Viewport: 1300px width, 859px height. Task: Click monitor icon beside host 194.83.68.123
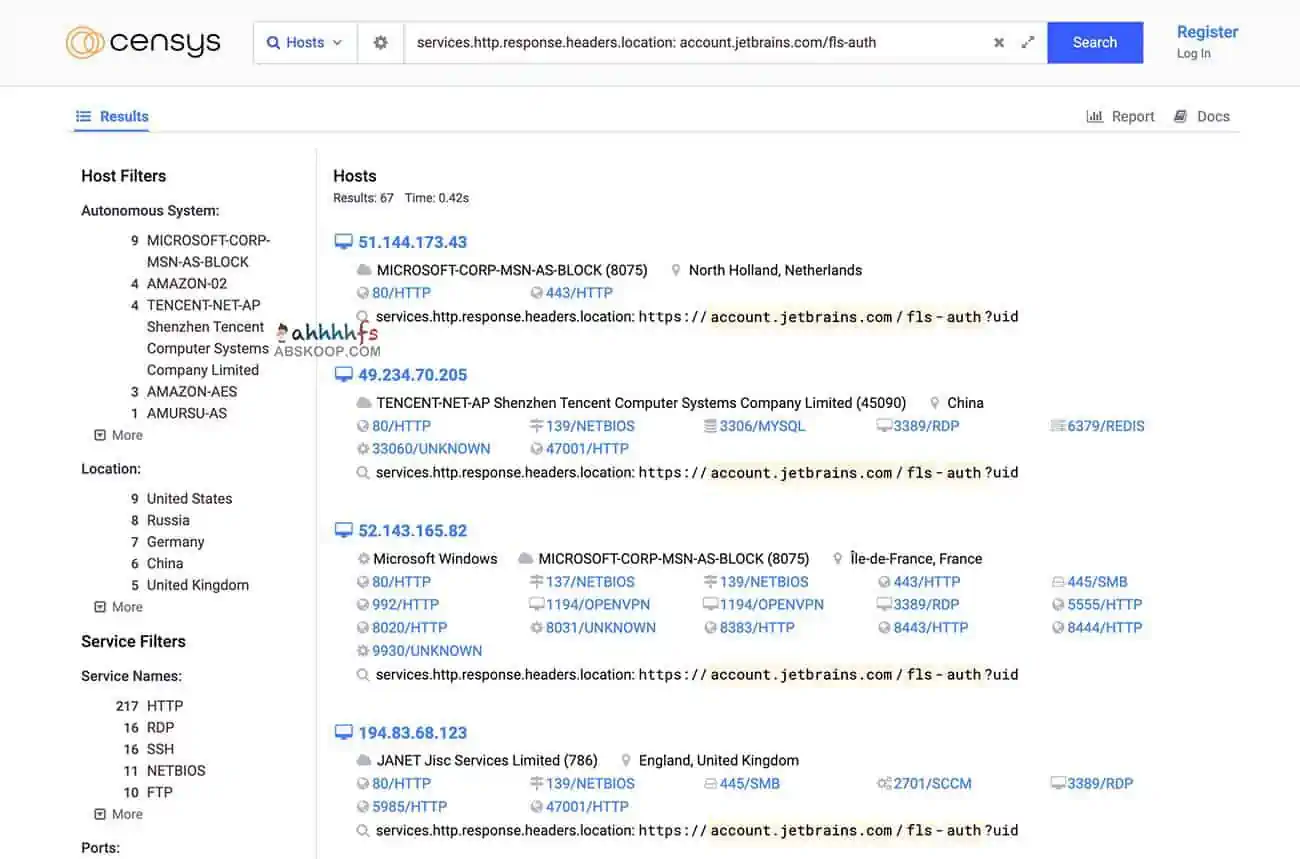click(x=343, y=733)
